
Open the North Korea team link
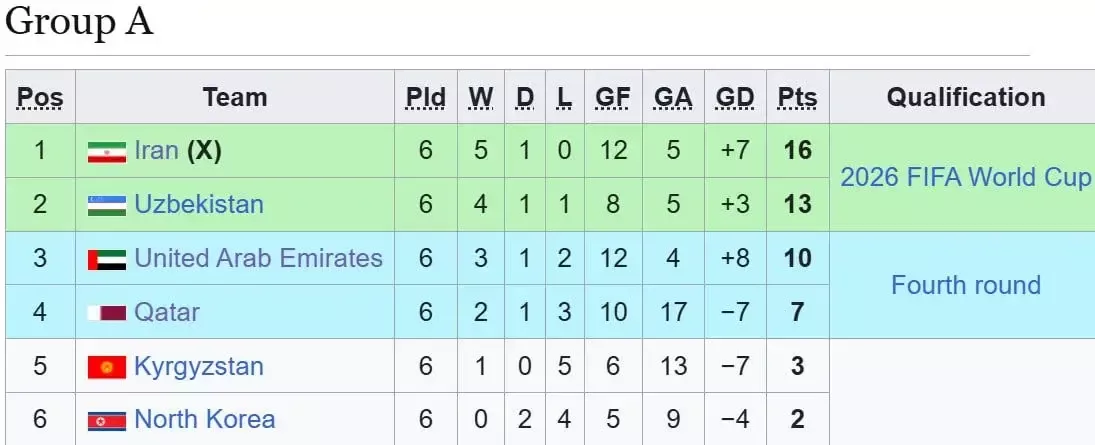click(205, 419)
